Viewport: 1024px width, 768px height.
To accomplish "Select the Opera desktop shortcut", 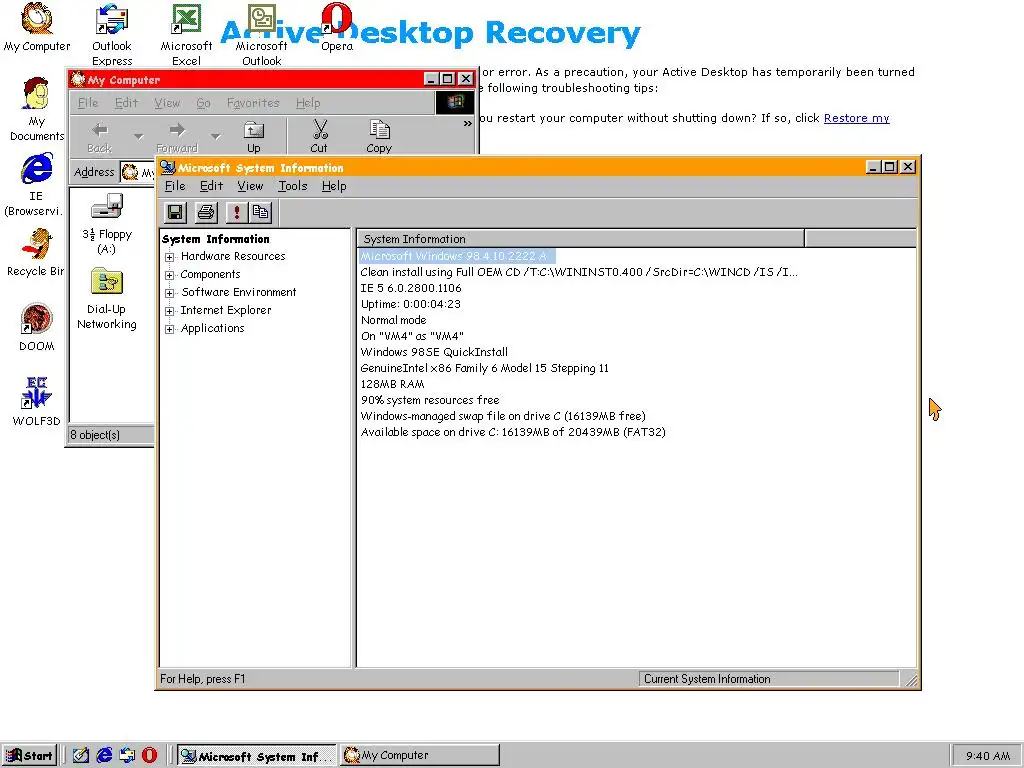I will (337, 28).
